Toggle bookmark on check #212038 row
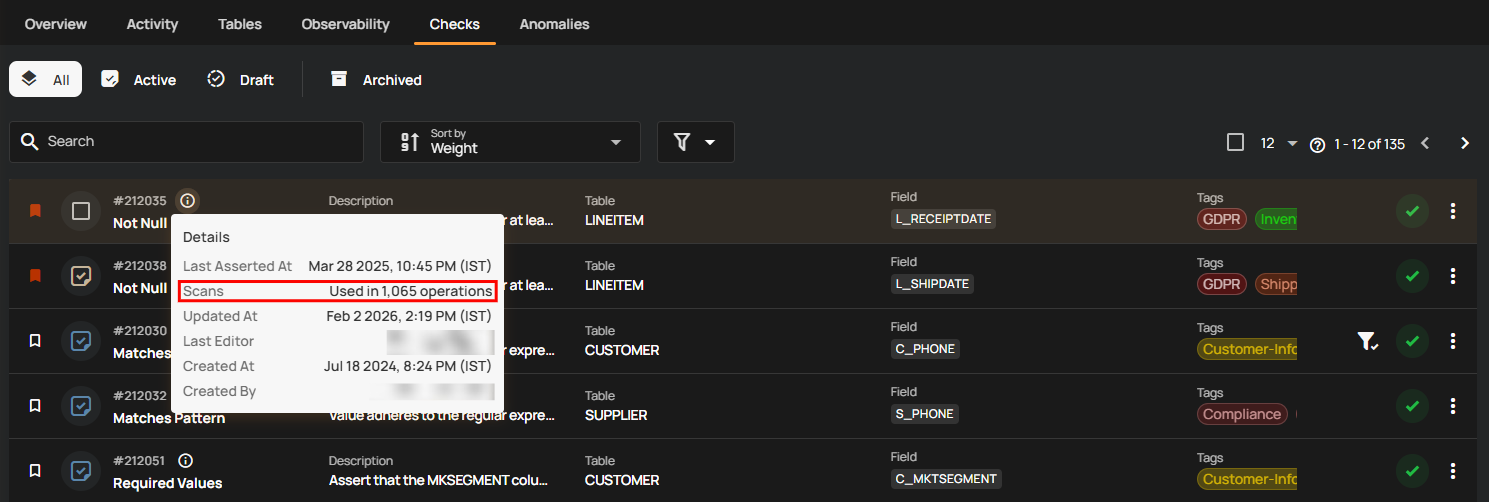Screen dimensions: 1489x502 click(x=35, y=275)
